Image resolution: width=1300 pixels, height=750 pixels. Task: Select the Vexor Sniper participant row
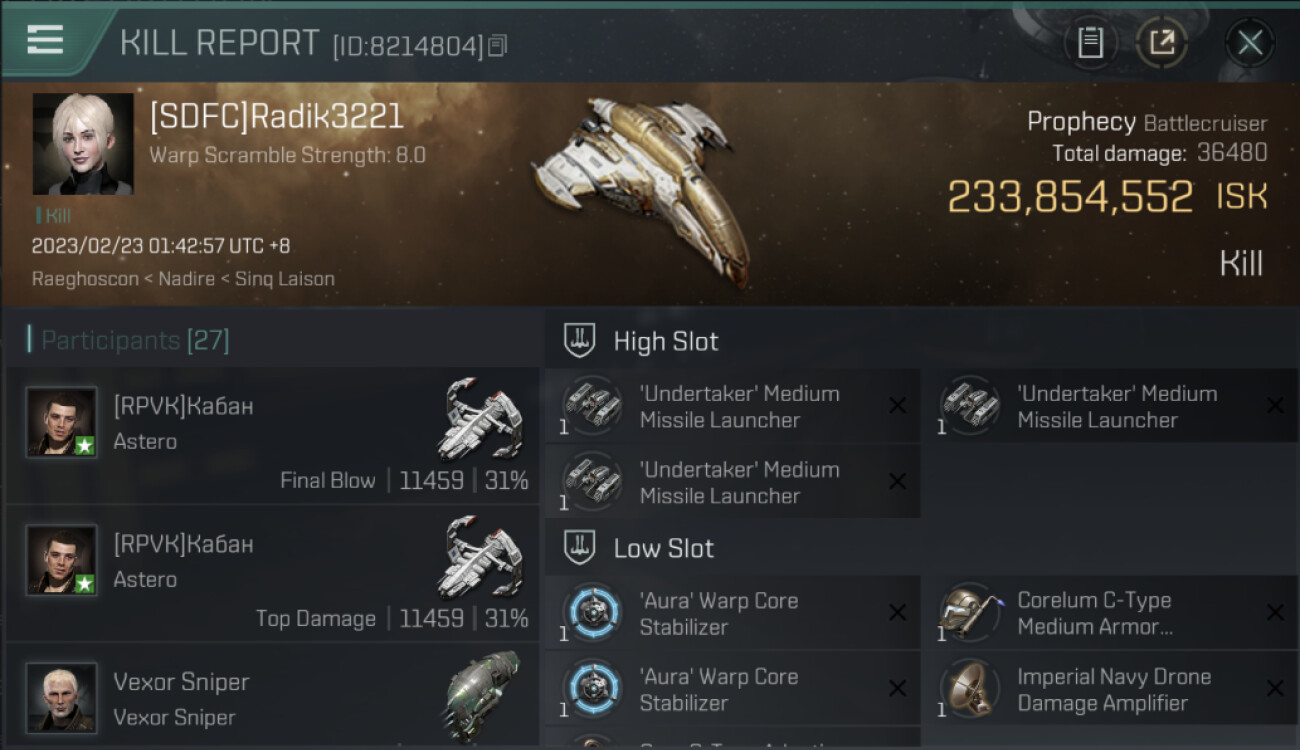coord(273,697)
